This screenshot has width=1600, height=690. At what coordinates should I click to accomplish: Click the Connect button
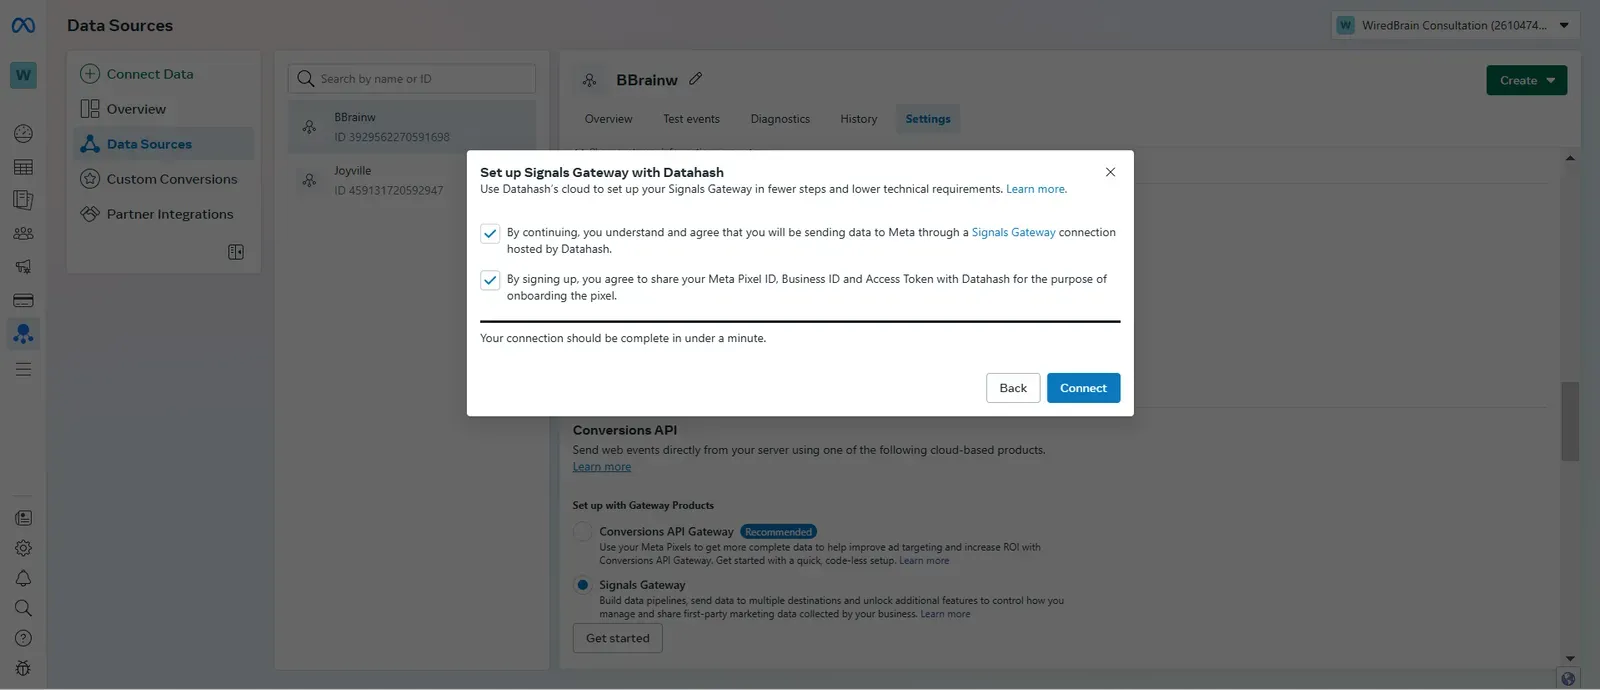coord(1083,388)
